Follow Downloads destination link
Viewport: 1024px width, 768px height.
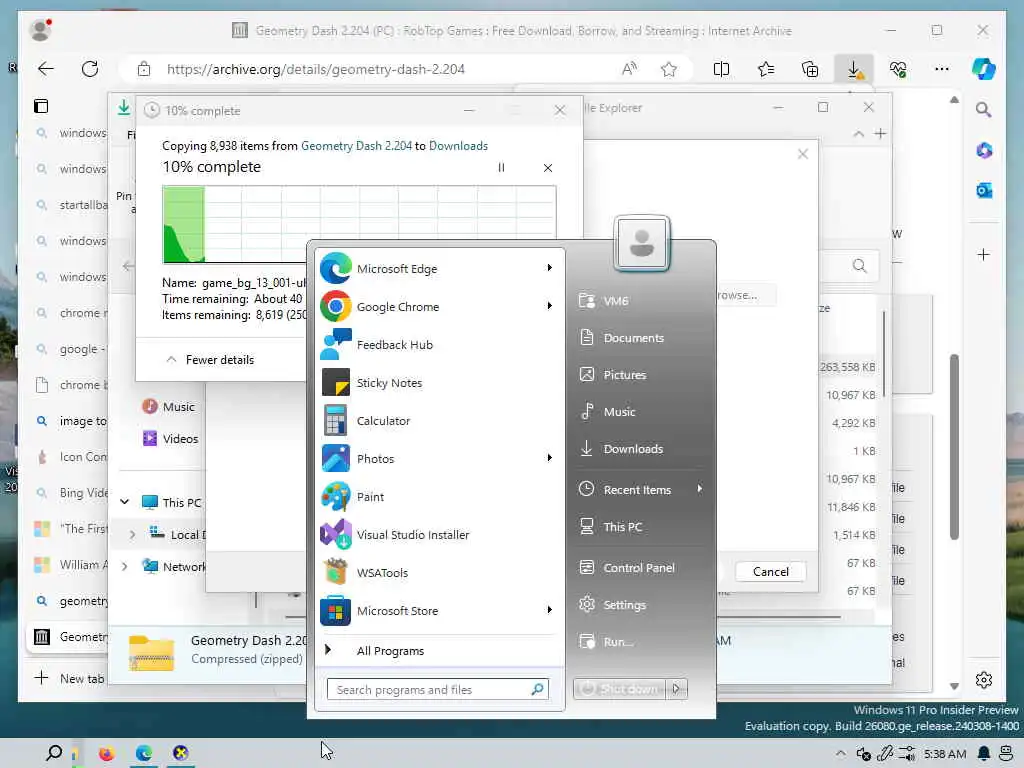coord(458,146)
